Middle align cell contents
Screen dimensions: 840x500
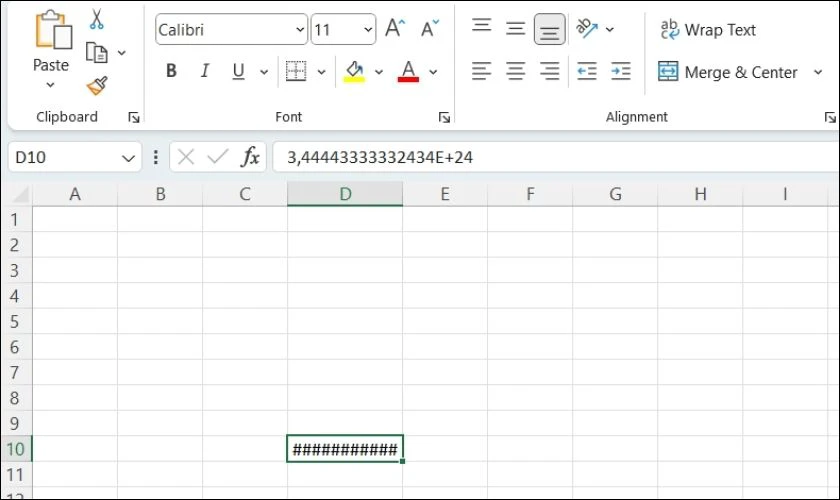tap(515, 28)
